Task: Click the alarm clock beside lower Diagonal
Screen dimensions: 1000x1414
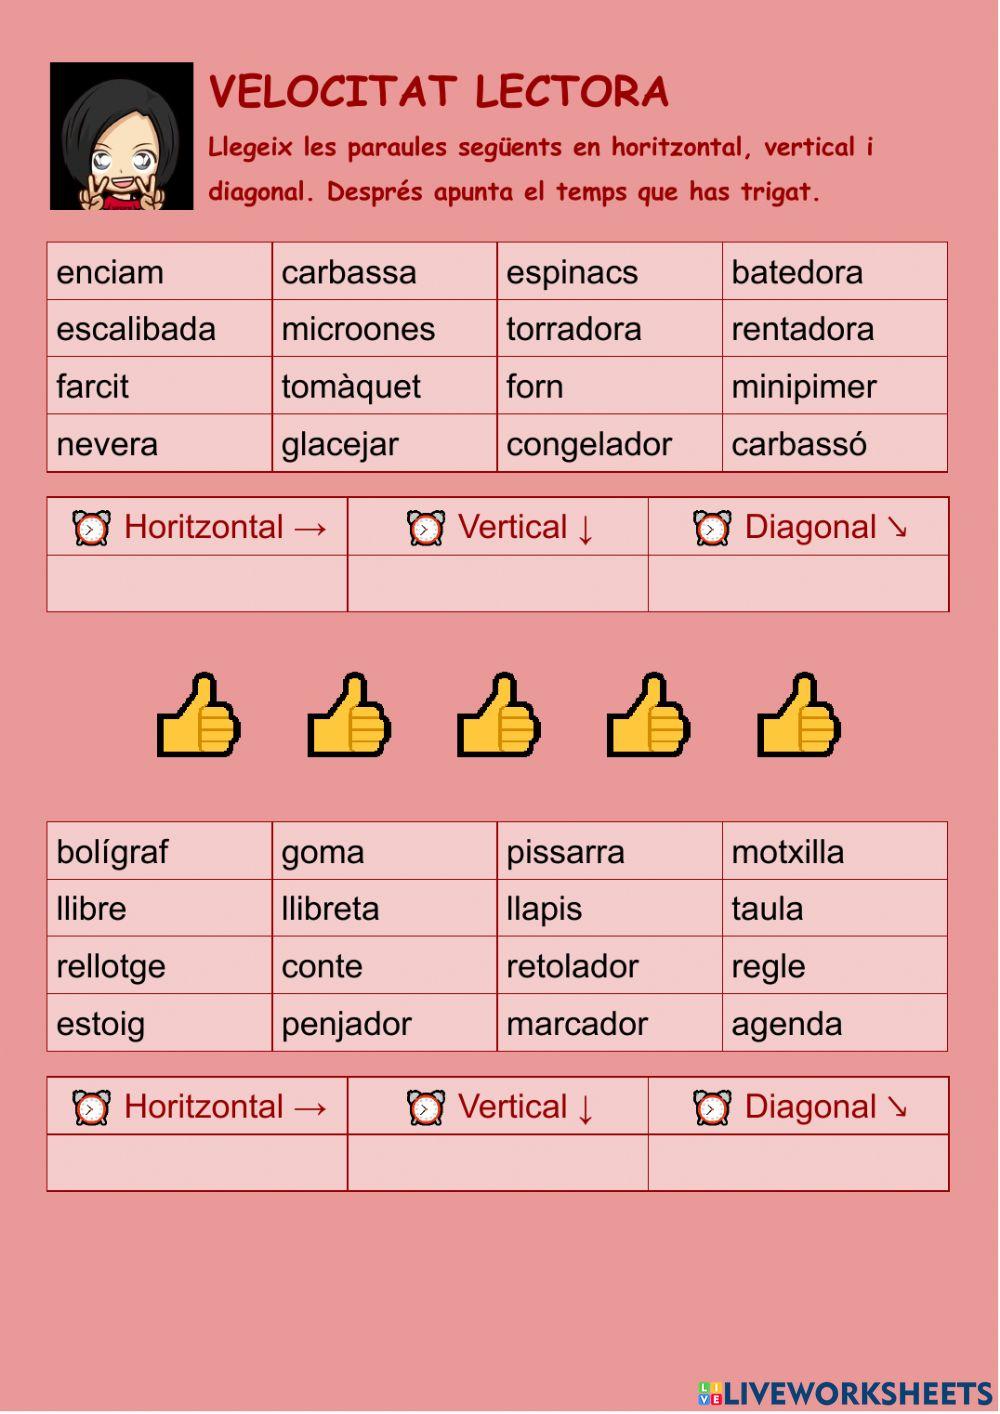Action: pos(712,1107)
